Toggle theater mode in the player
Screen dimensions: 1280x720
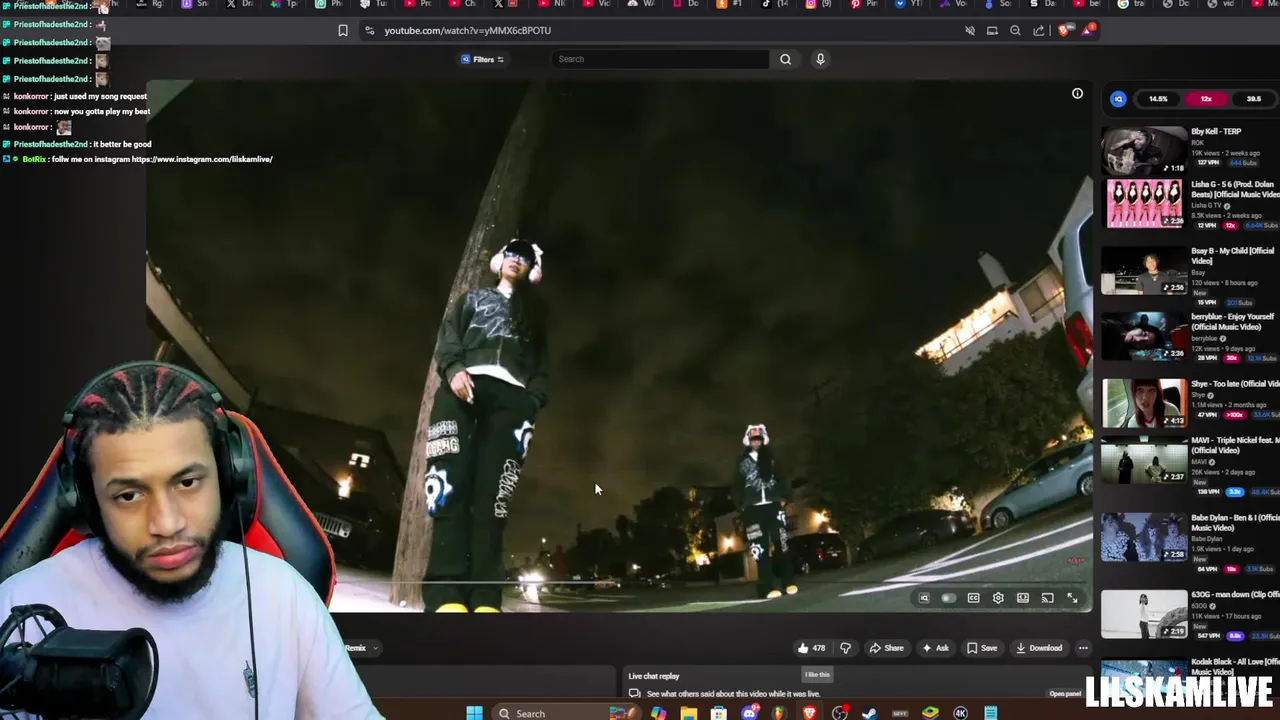tap(1023, 598)
